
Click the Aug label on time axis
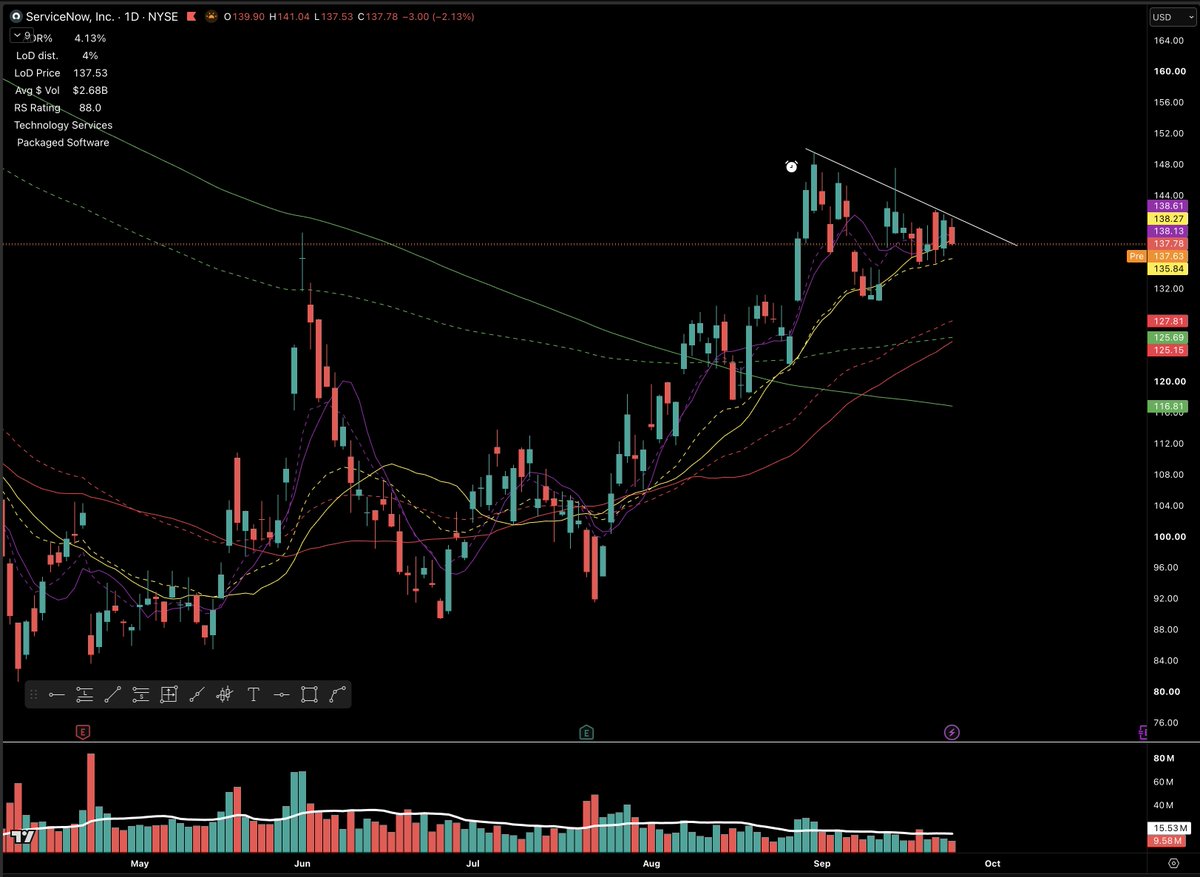651,862
